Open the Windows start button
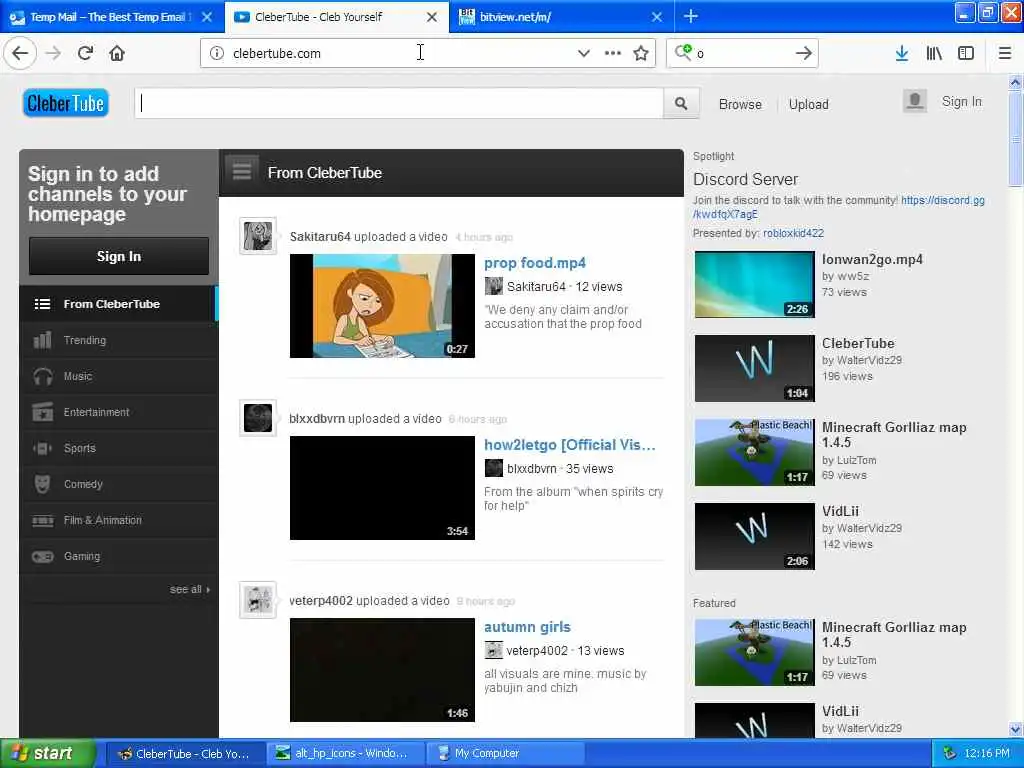Image resolution: width=1024 pixels, height=768 pixels. tap(48, 754)
